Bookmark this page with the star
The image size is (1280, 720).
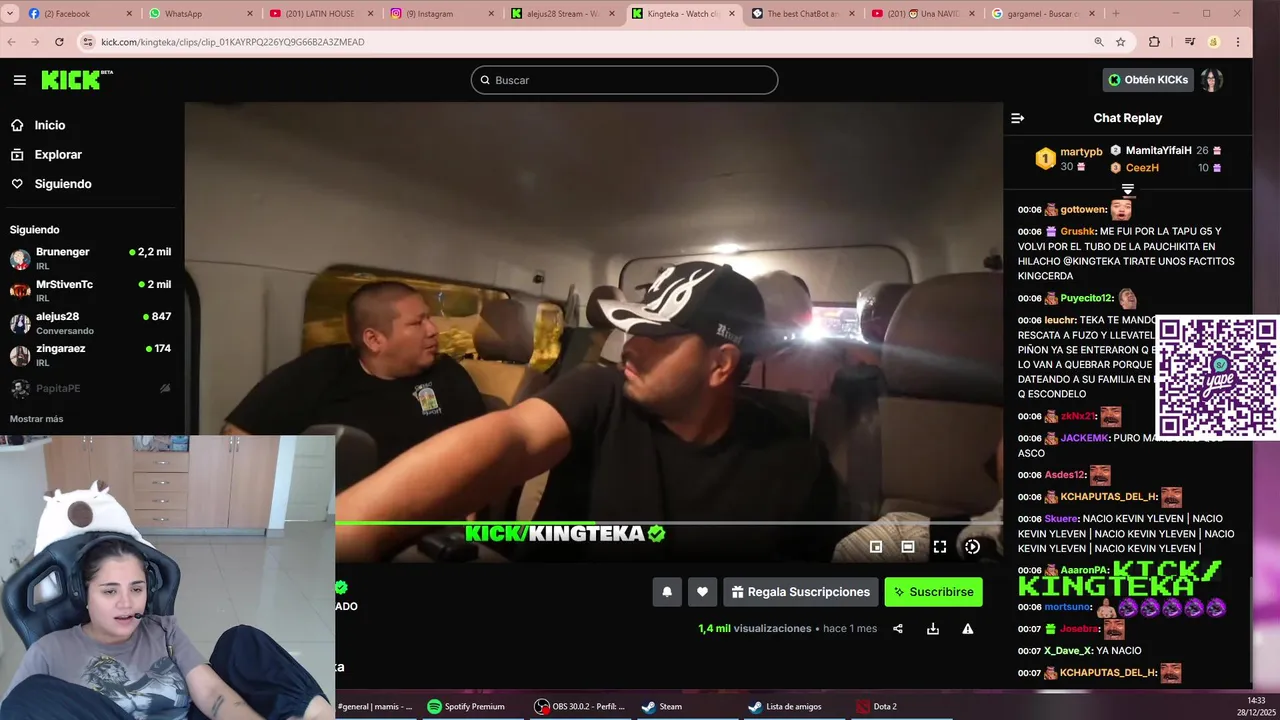tap(1121, 42)
